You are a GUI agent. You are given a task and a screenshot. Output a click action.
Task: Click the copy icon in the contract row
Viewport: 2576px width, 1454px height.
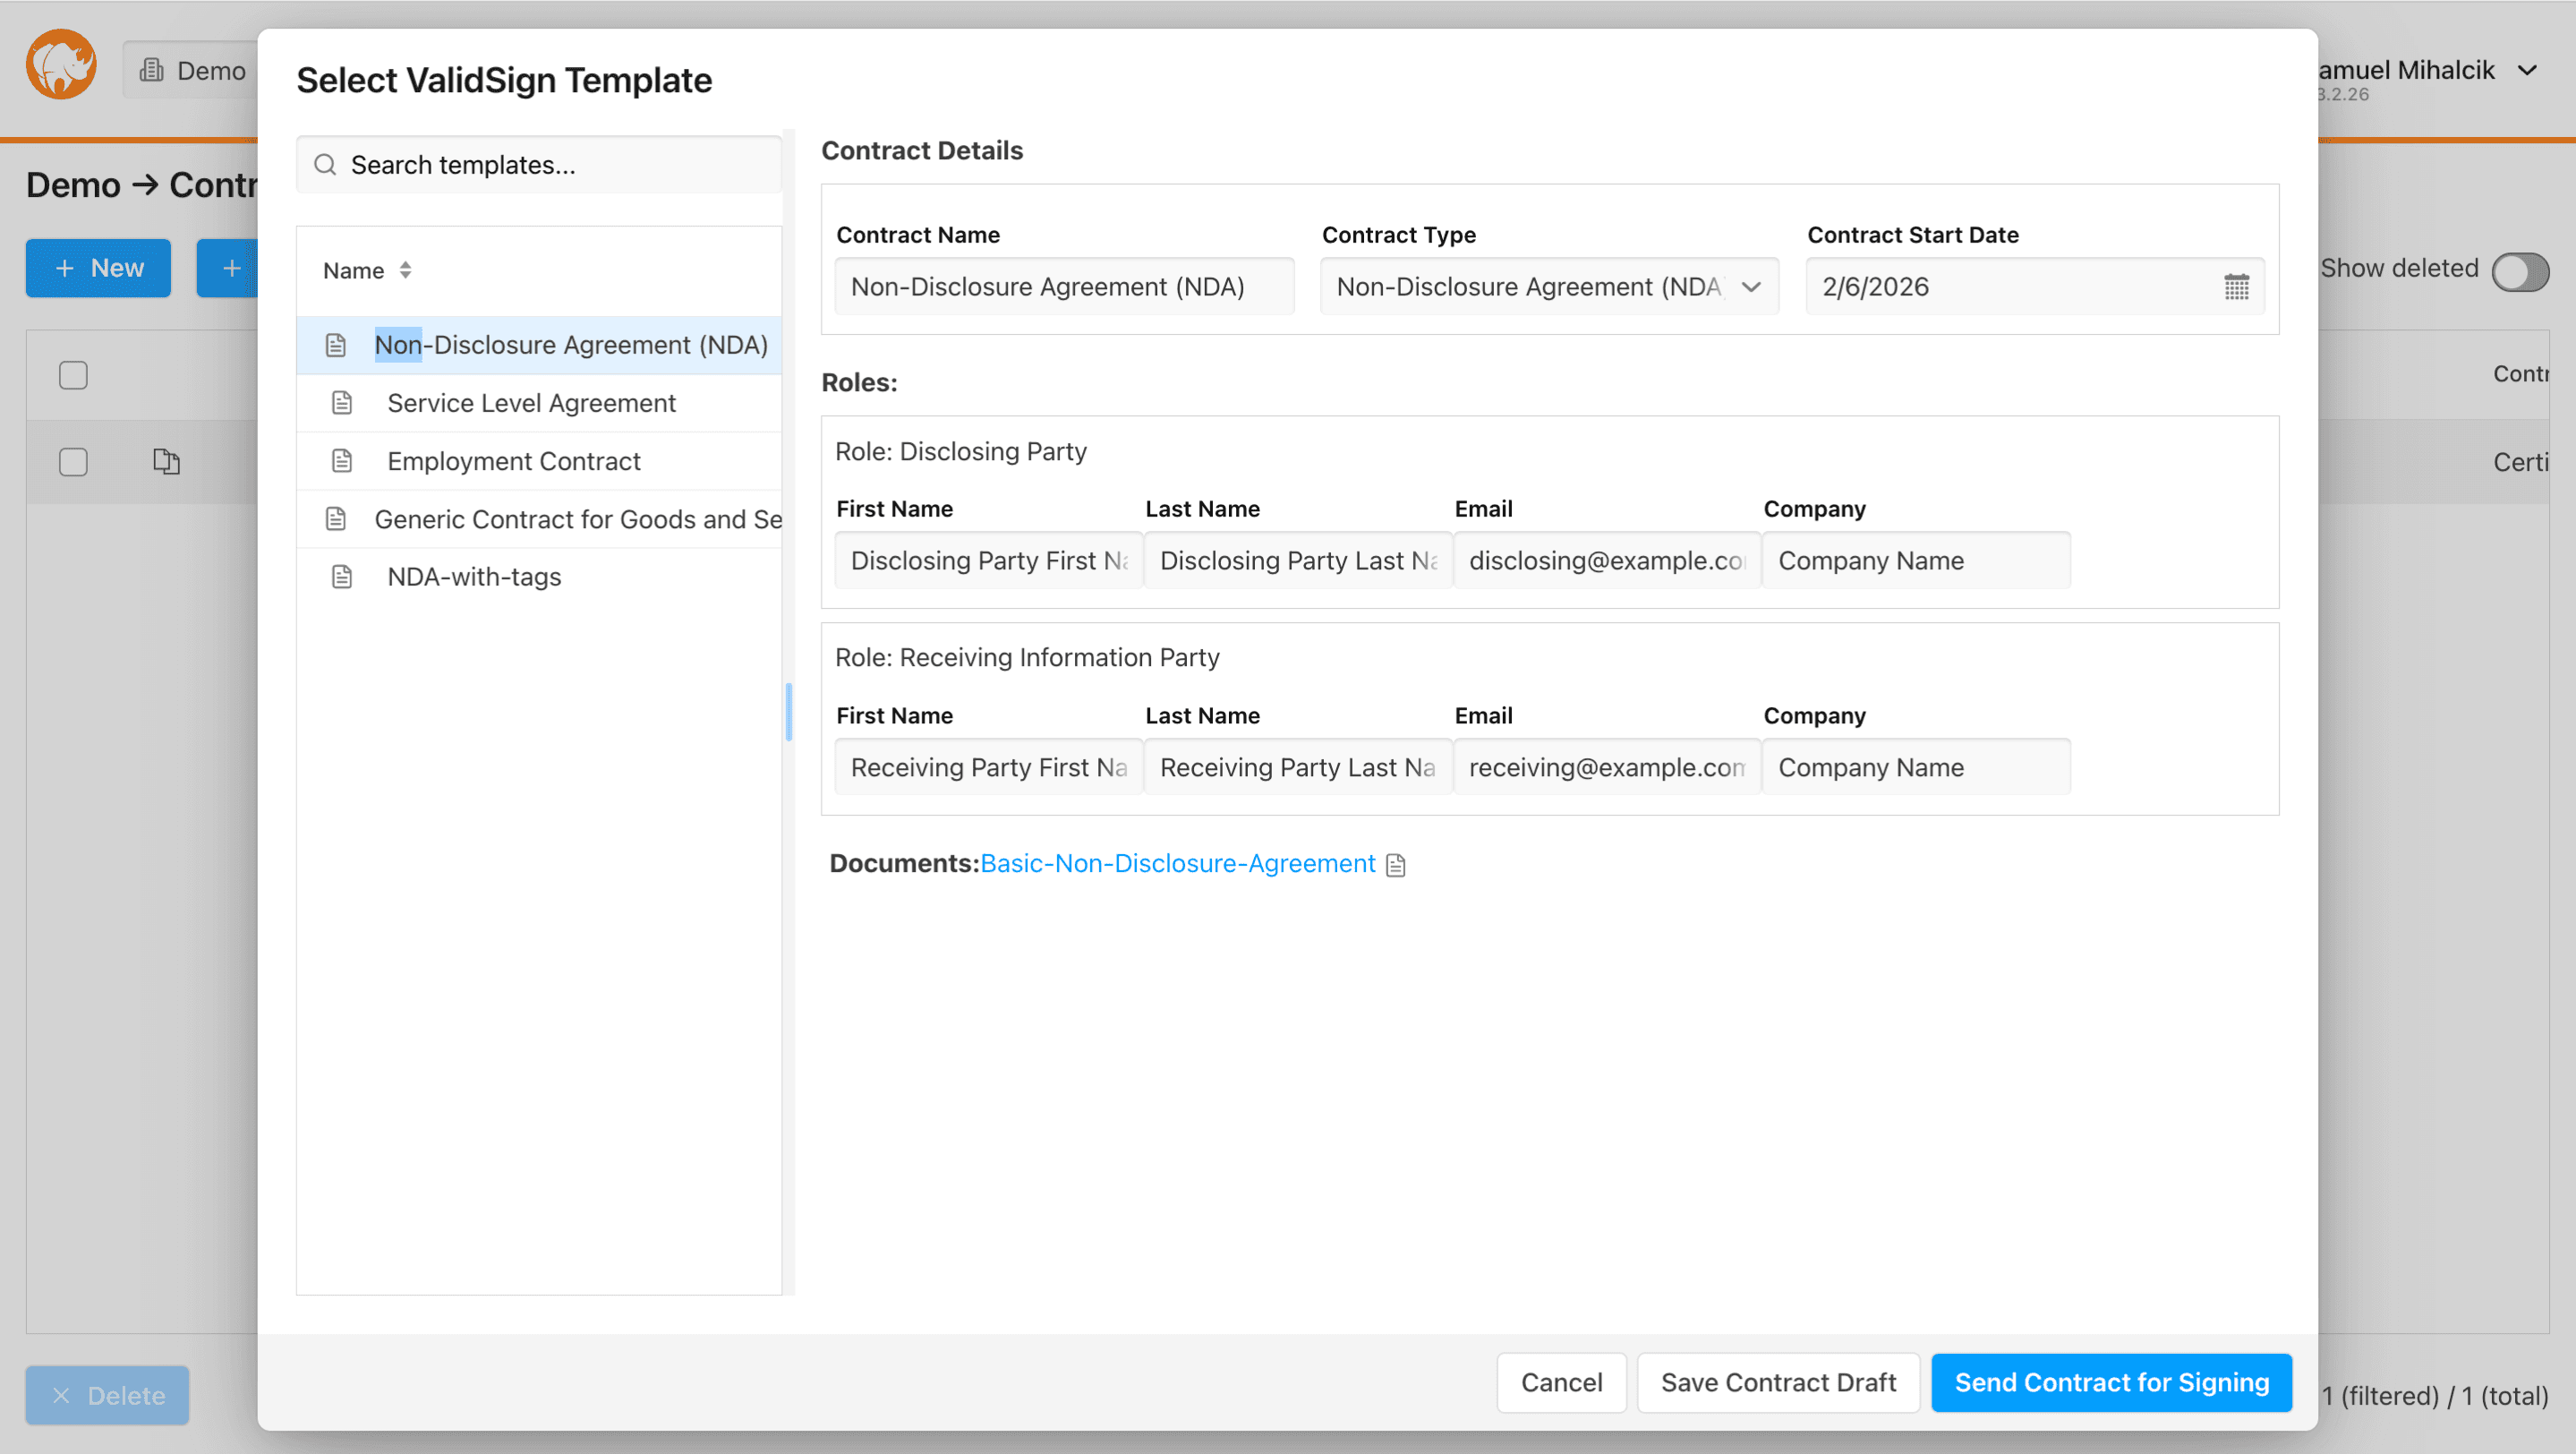click(166, 461)
